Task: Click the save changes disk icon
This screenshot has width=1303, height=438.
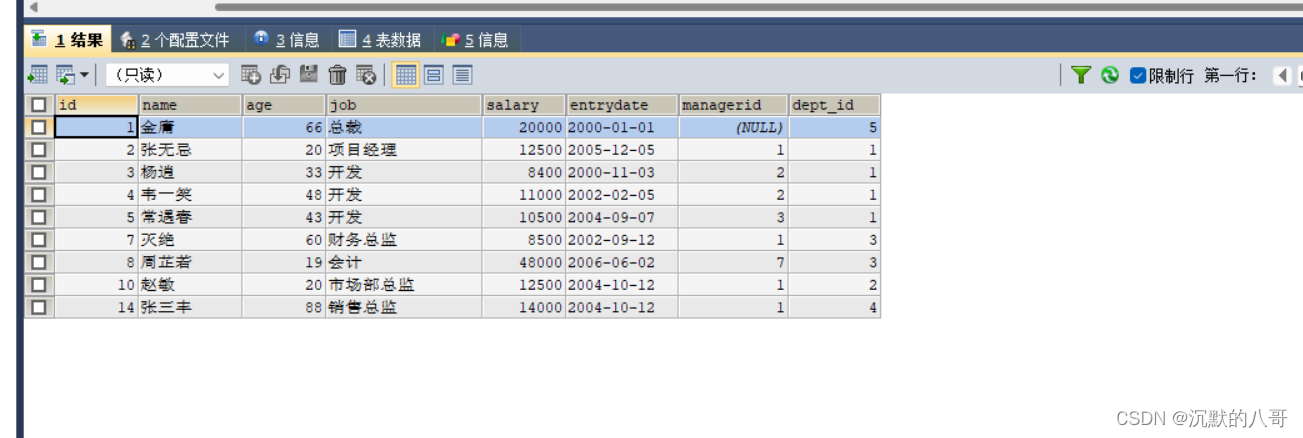Action: click(x=309, y=74)
